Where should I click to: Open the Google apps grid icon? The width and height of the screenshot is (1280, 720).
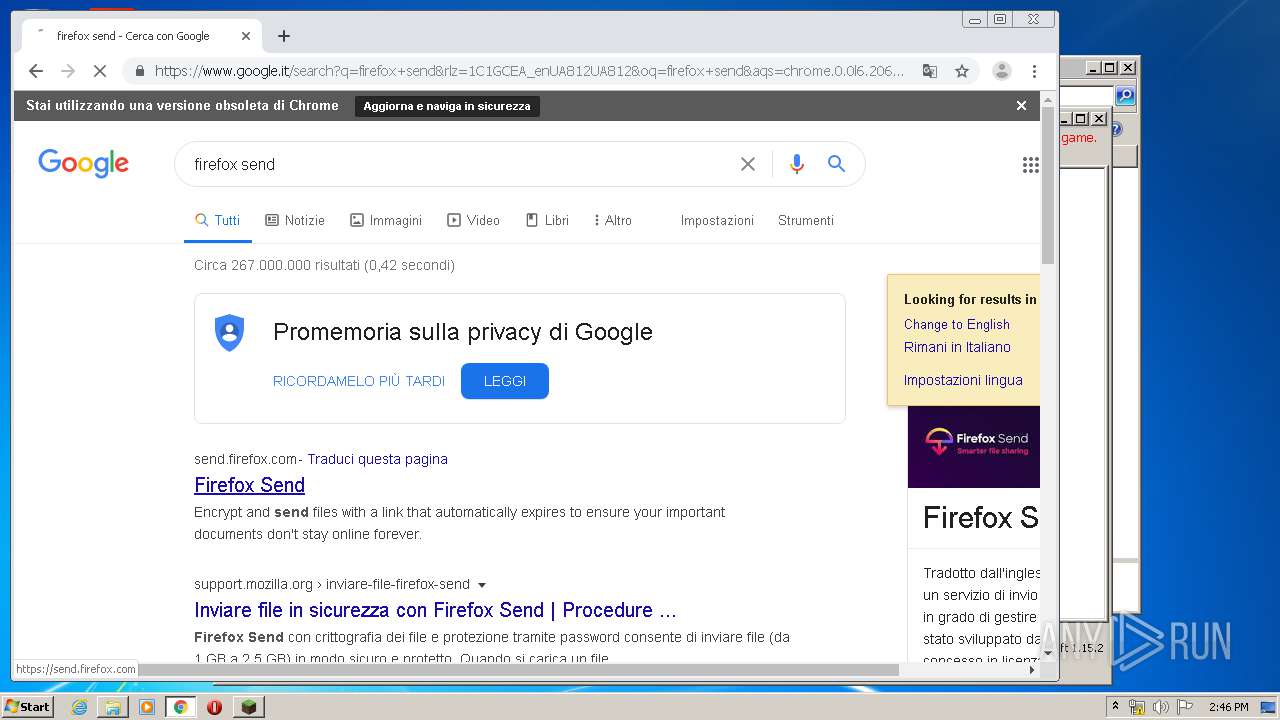click(x=1030, y=165)
